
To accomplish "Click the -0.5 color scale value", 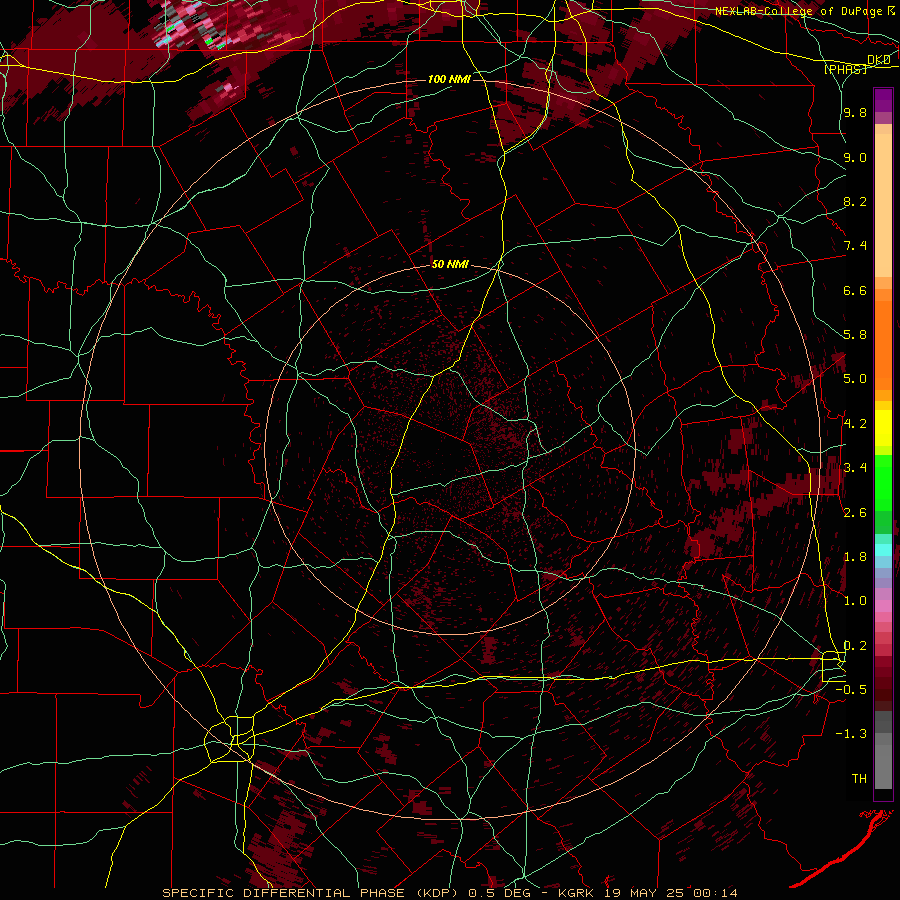I will pos(851,690).
